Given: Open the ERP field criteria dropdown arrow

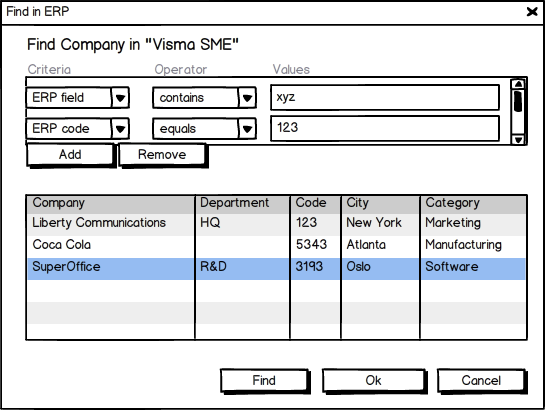Looking at the screenshot, I should click(120, 98).
